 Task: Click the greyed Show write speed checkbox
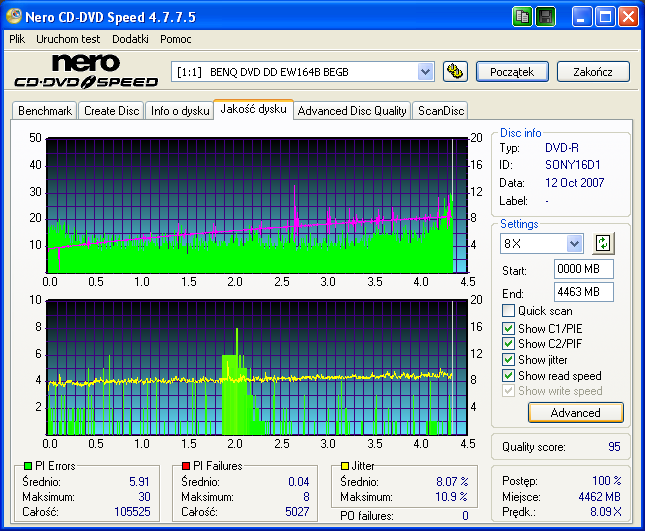coord(508,391)
